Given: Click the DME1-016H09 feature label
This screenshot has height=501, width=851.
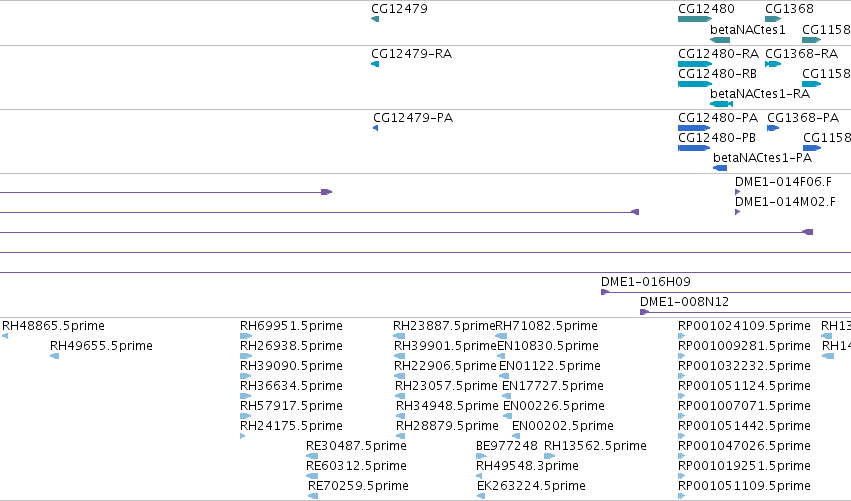Looking at the screenshot, I should click(x=645, y=282).
